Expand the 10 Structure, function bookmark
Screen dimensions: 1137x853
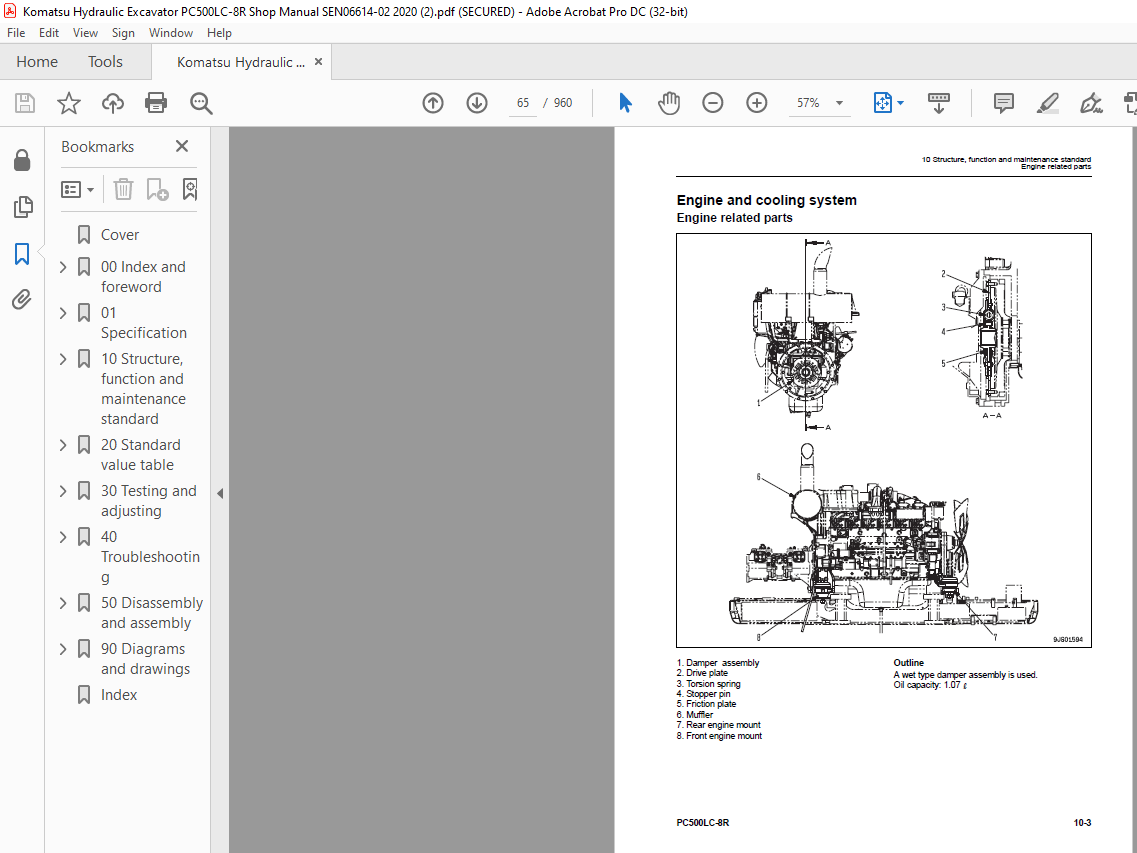coord(63,359)
